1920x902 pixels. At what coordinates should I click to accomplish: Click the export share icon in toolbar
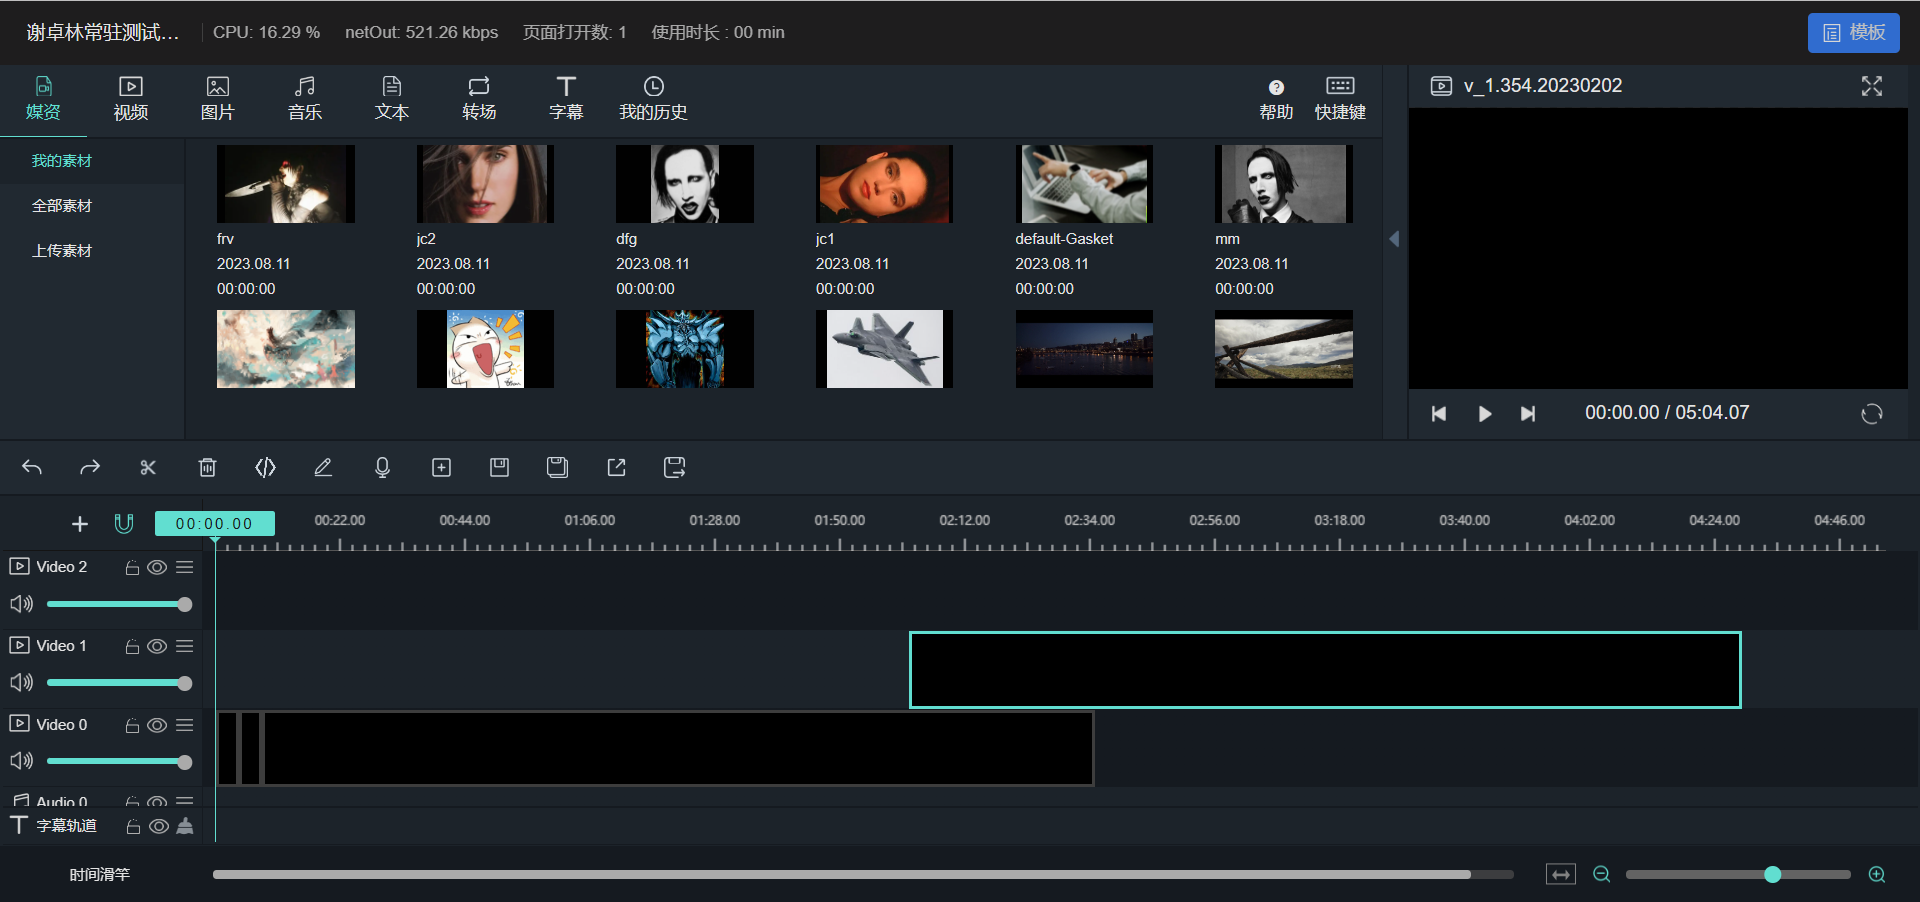pos(616,467)
